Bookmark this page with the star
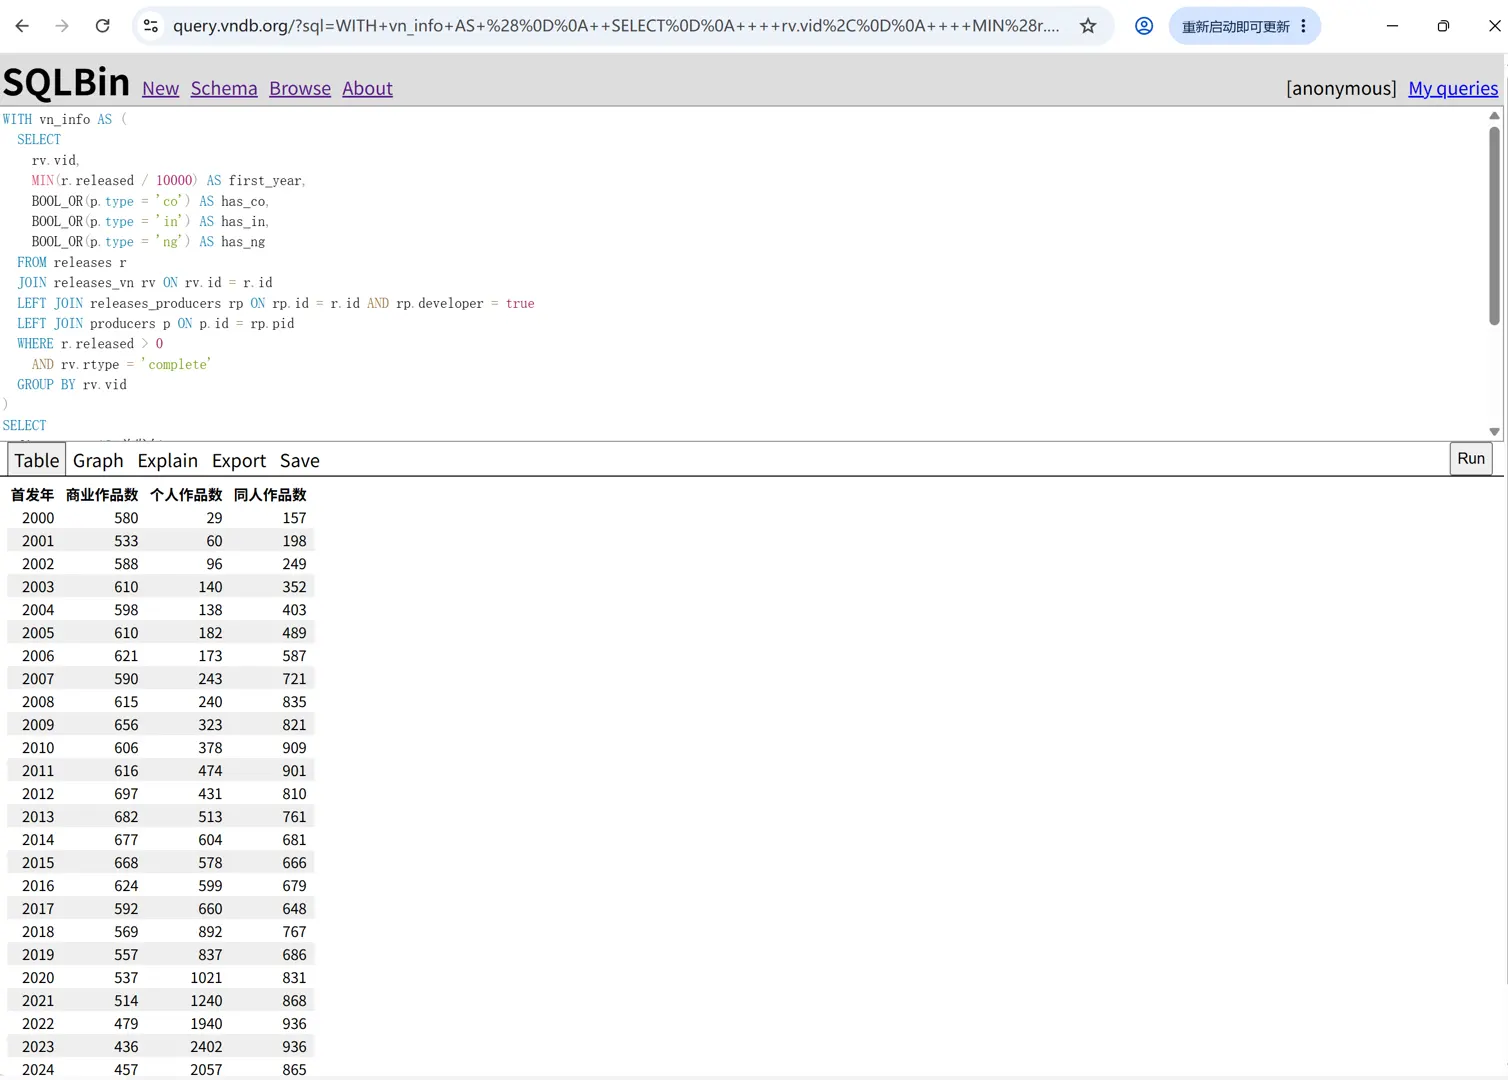 [x=1088, y=26]
